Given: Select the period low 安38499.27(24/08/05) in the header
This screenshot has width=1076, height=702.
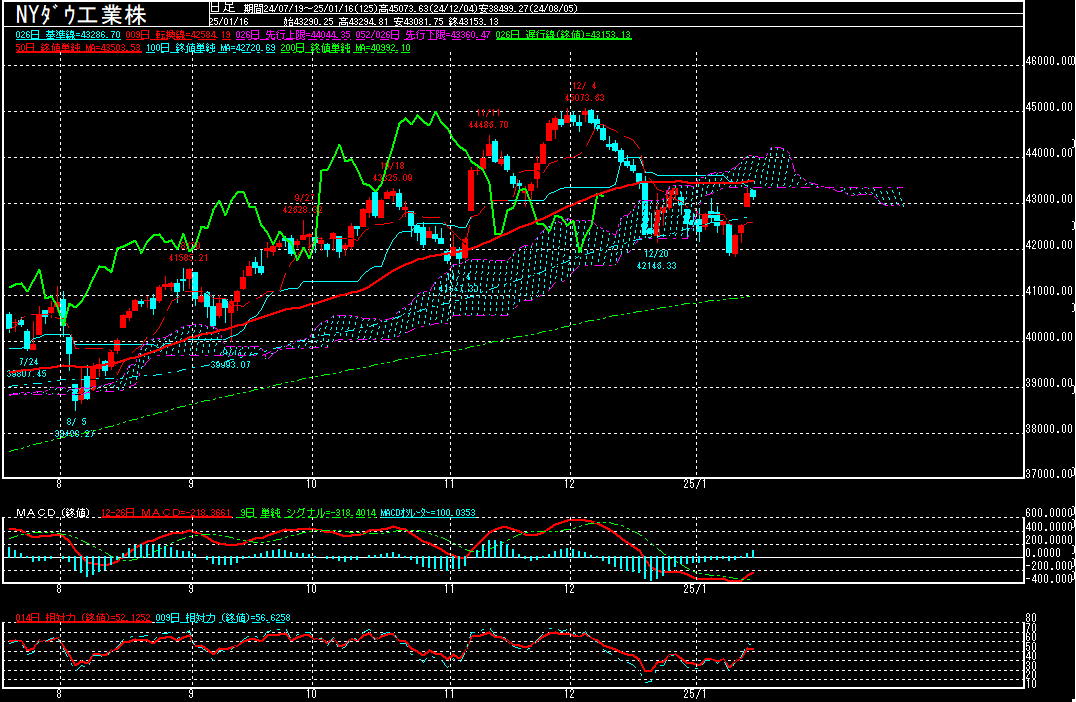Looking at the screenshot, I should (x=530, y=8).
